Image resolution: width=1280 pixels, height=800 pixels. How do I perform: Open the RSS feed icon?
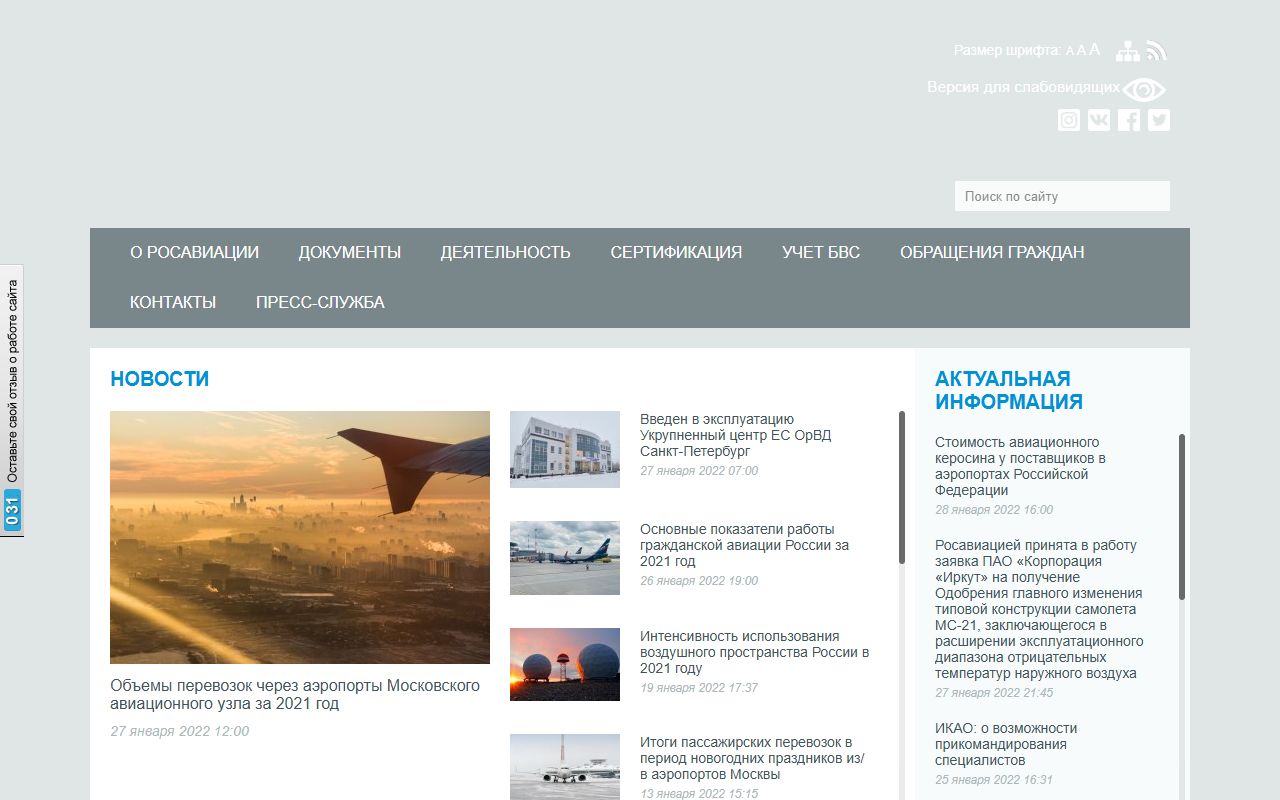[1156, 51]
